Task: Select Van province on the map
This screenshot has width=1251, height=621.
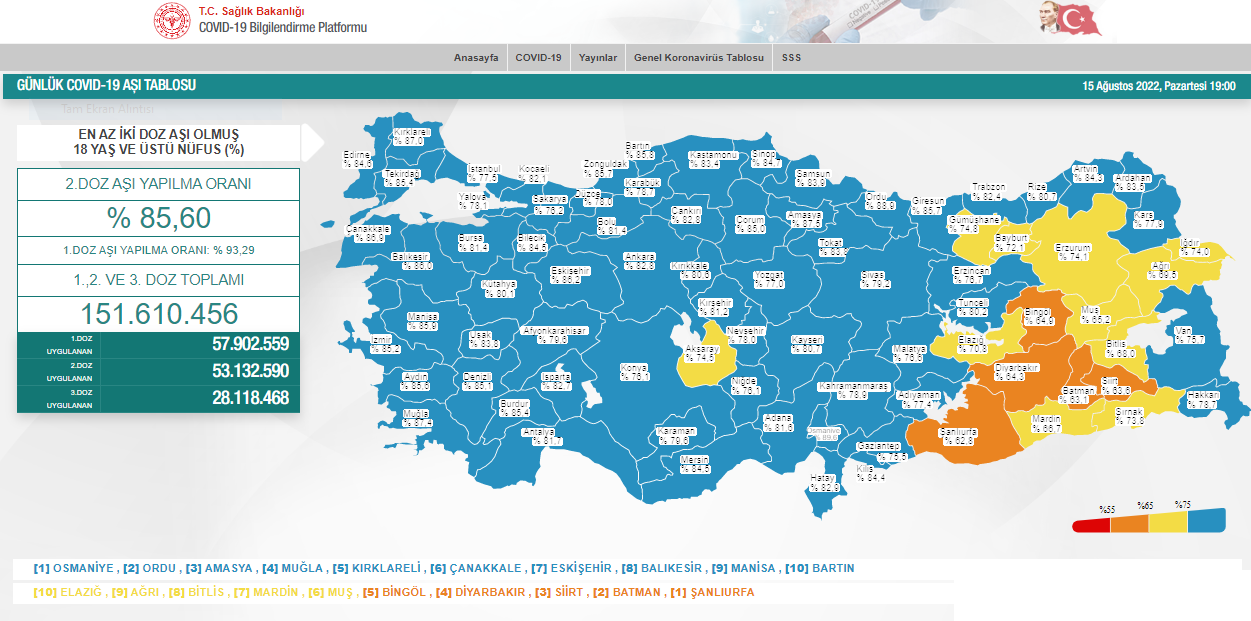Action: tap(1185, 334)
